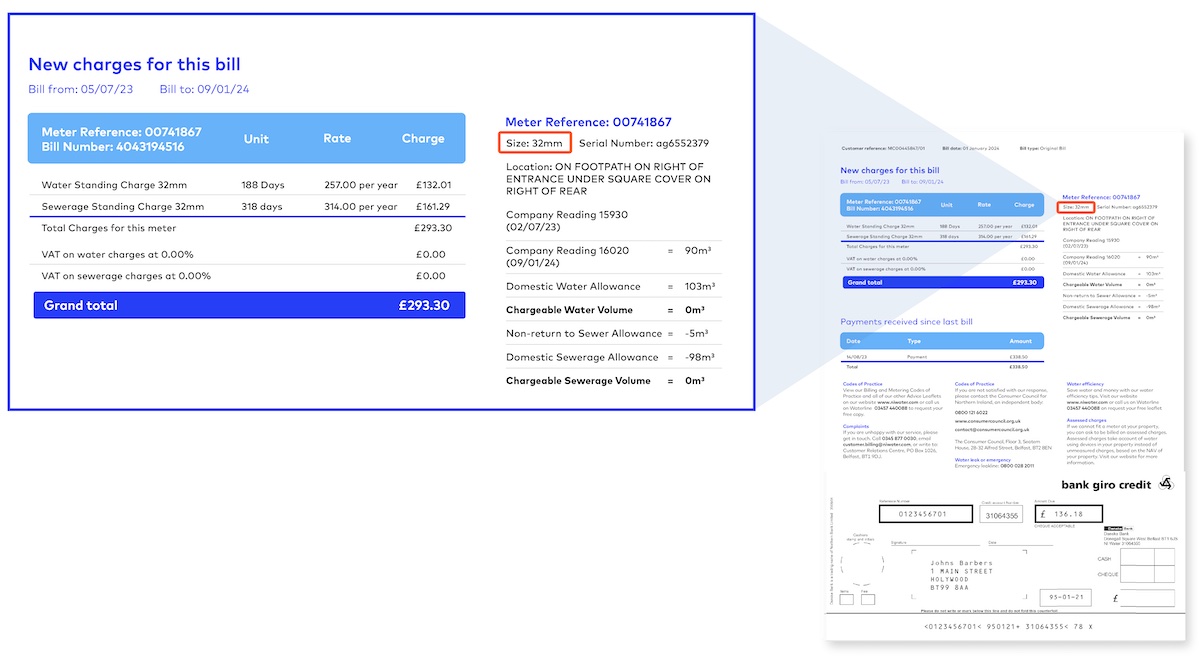1200x661 pixels.
Task: Click the contact@consumercouncil.org.uk email link
Action: tap(992, 430)
